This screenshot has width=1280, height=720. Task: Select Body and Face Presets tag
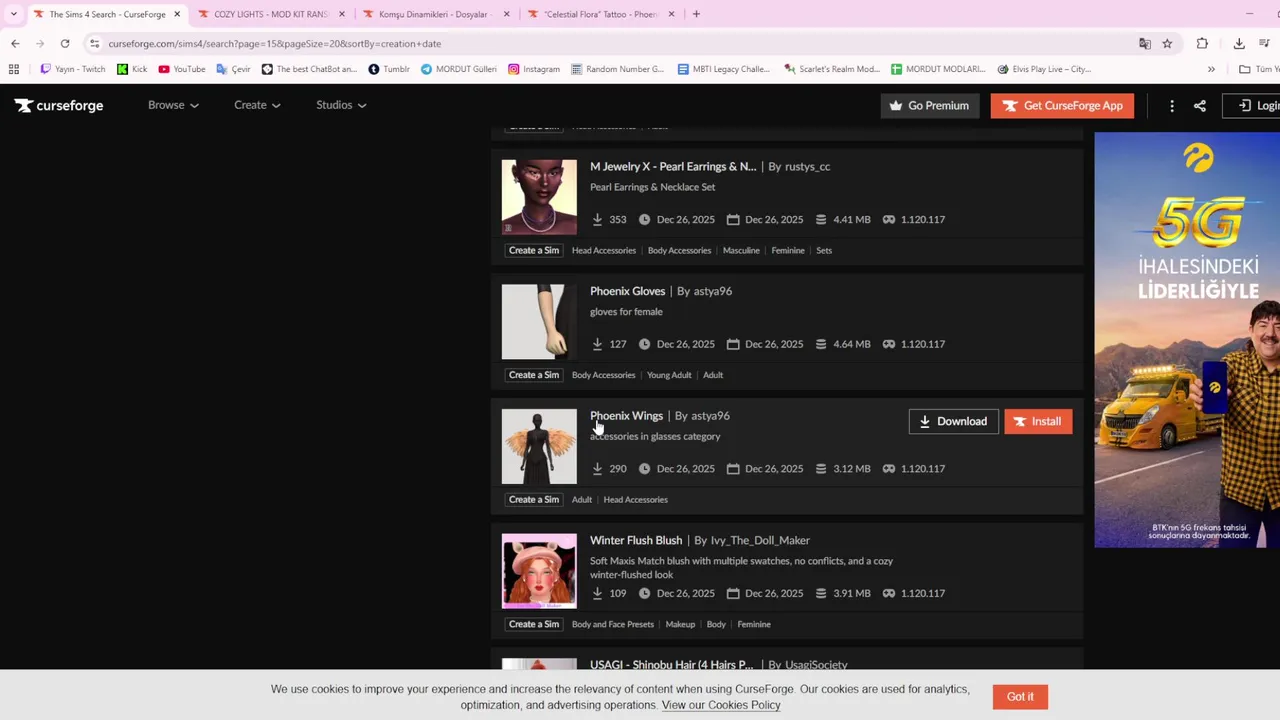(613, 624)
